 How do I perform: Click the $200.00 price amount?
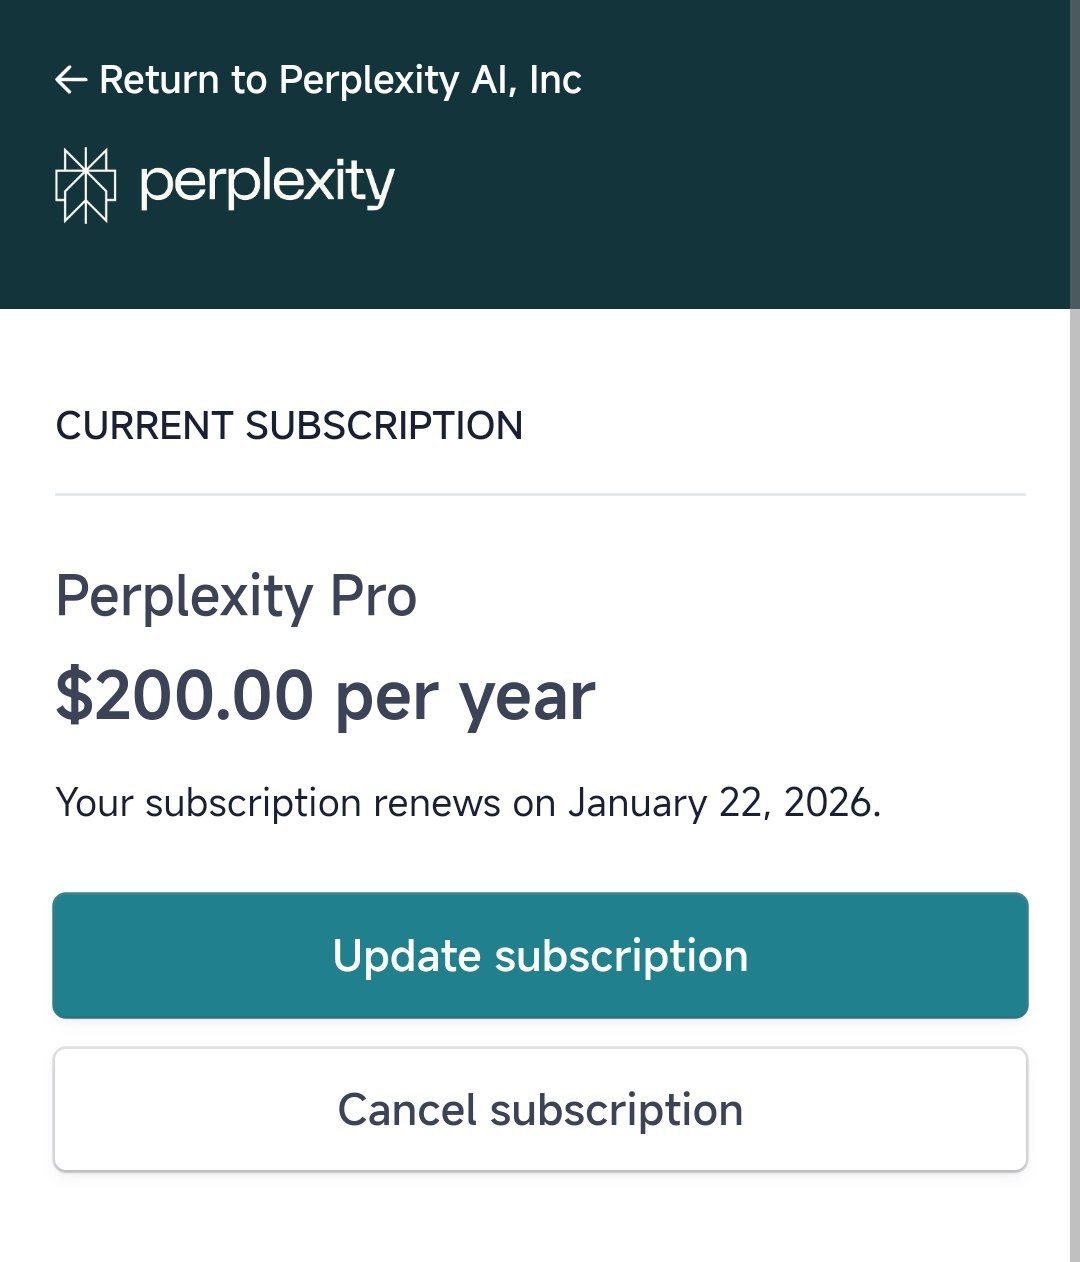pyautogui.click(x=185, y=696)
